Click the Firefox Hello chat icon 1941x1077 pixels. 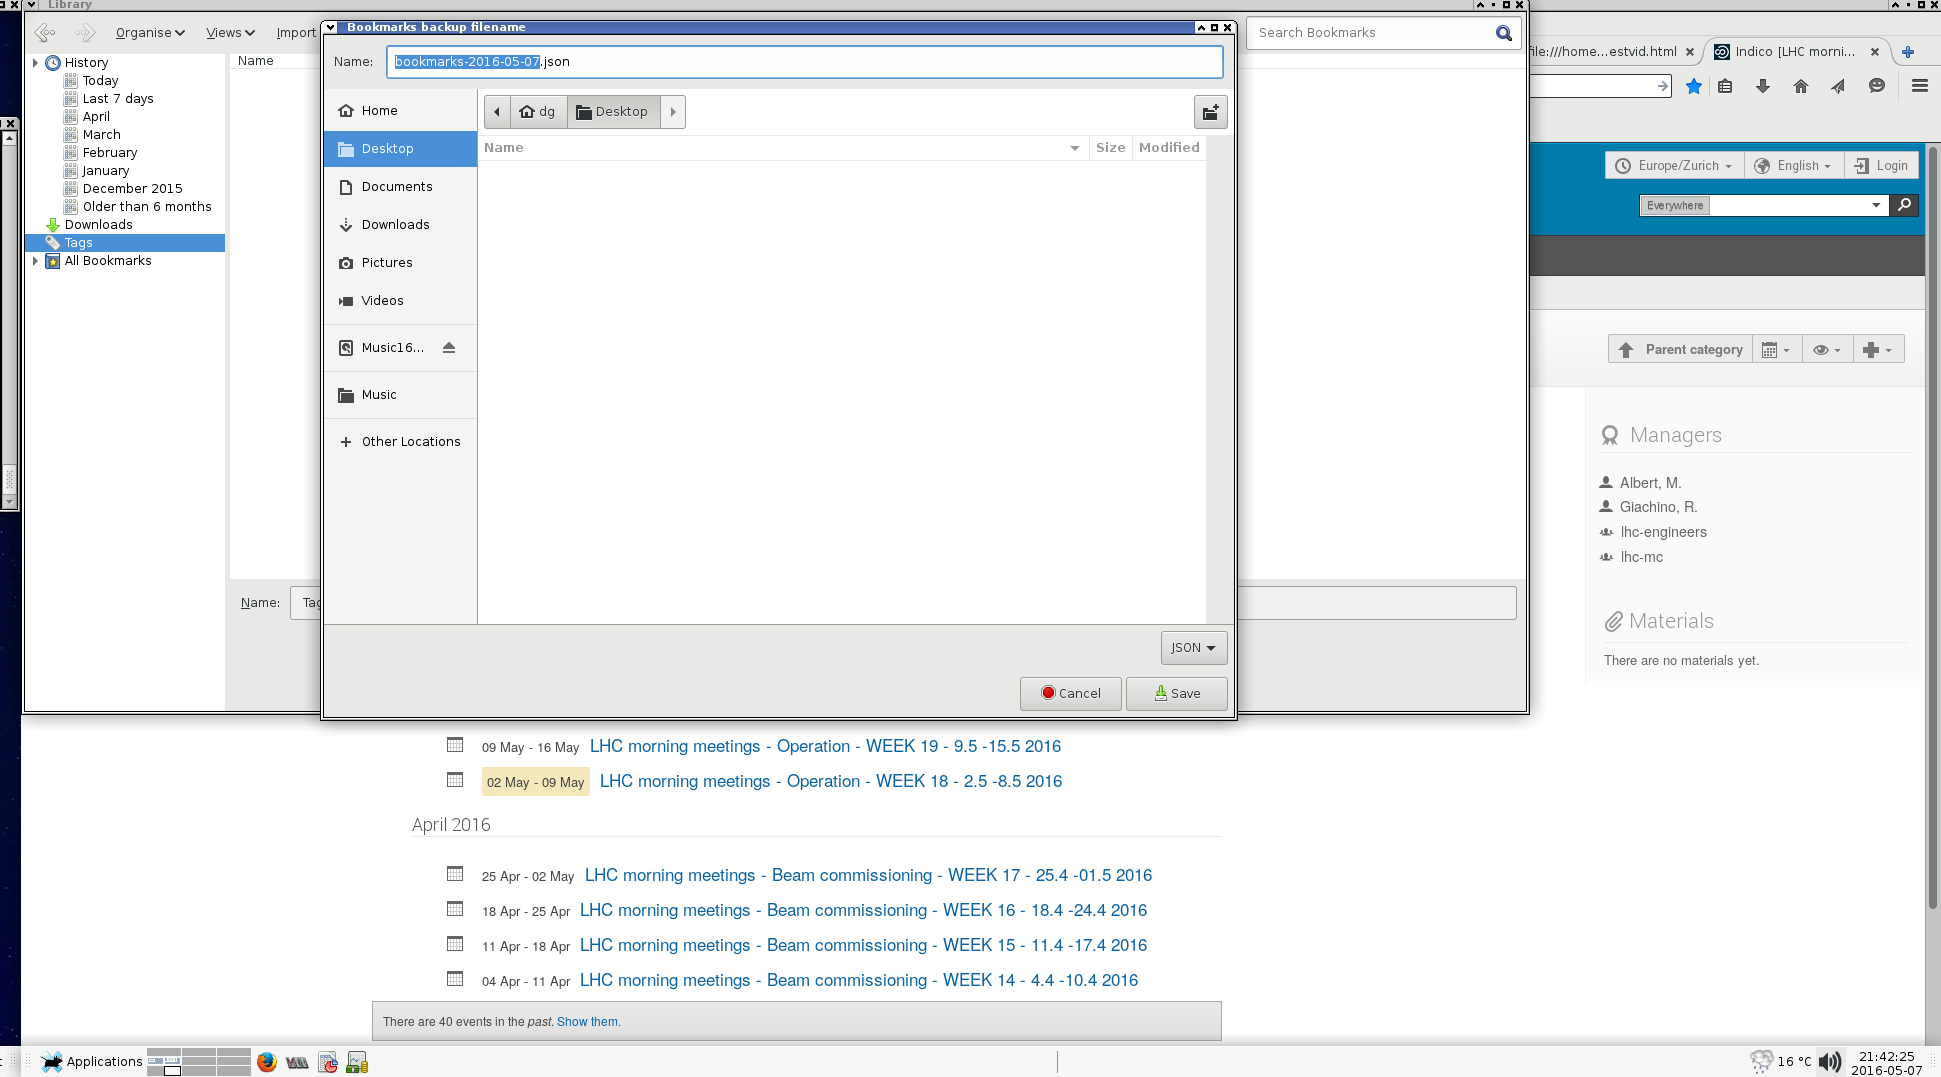[1877, 86]
